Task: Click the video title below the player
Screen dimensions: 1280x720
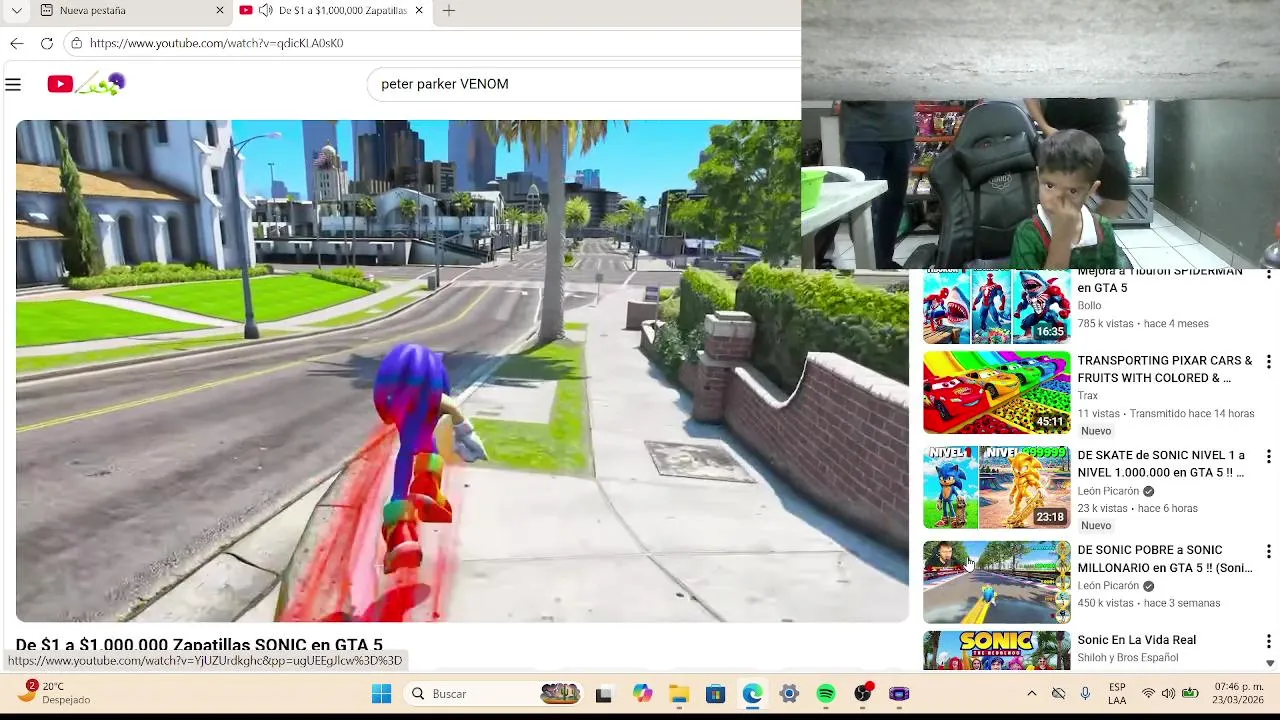Action: click(x=199, y=645)
